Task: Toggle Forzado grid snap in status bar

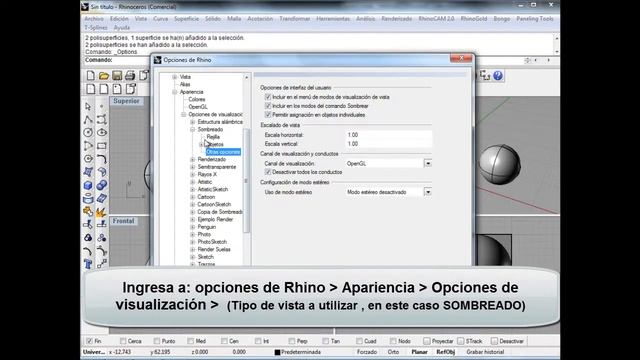Action: (x=367, y=352)
